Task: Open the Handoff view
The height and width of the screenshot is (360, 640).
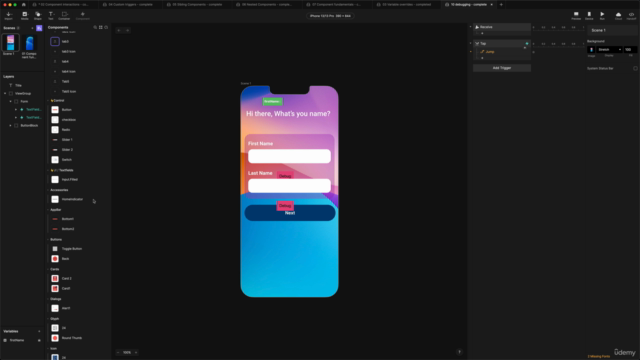Action: click(x=631, y=16)
